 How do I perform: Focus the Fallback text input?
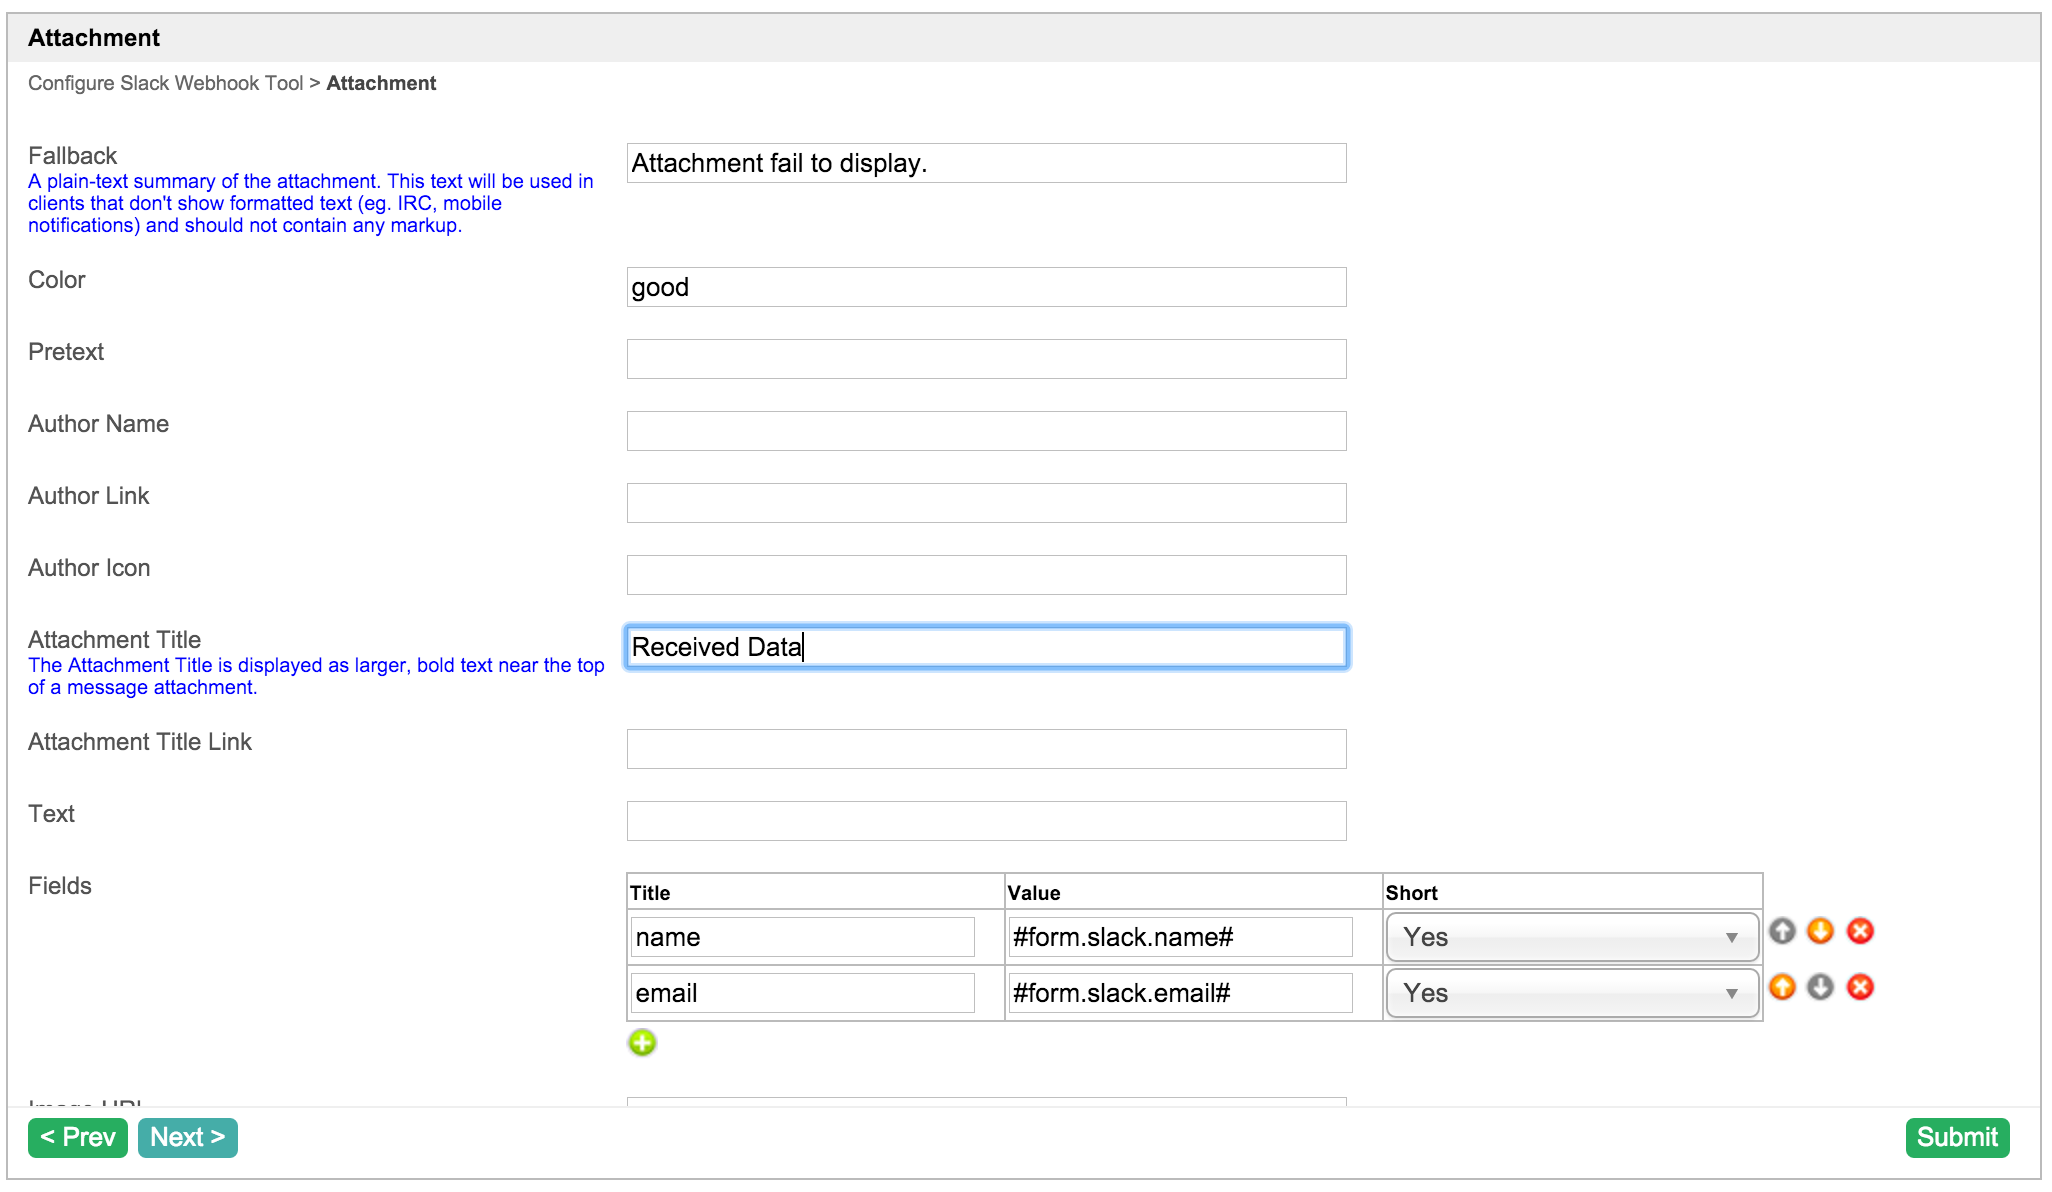click(985, 163)
